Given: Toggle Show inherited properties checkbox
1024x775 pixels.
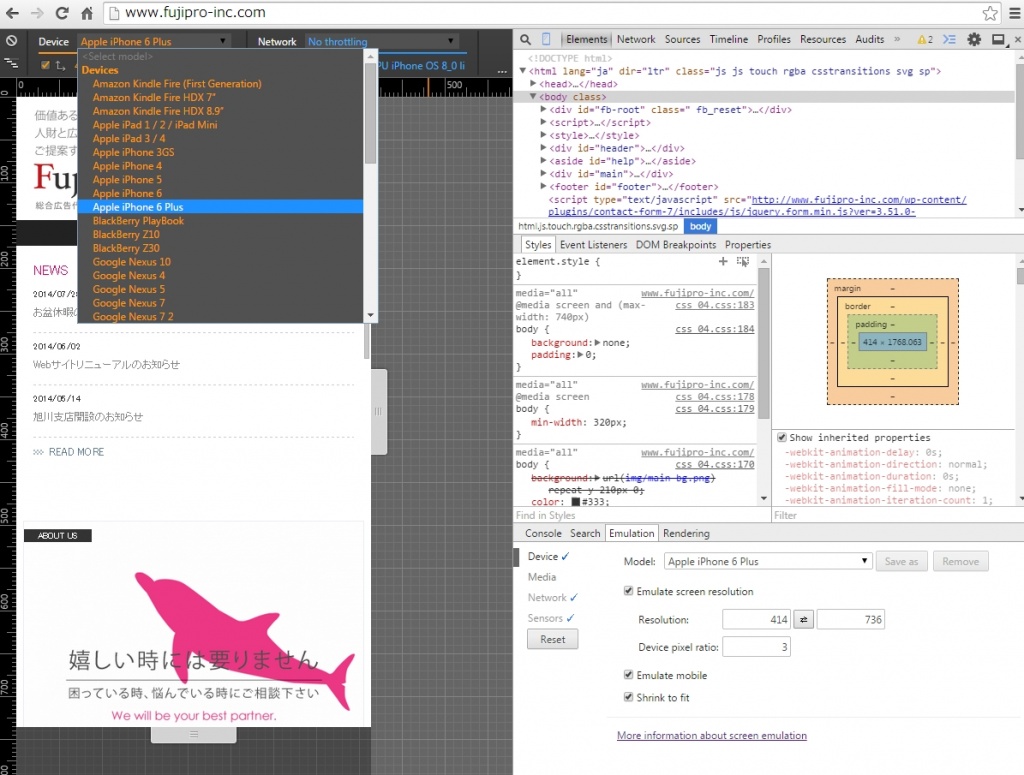Looking at the screenshot, I should pos(781,437).
